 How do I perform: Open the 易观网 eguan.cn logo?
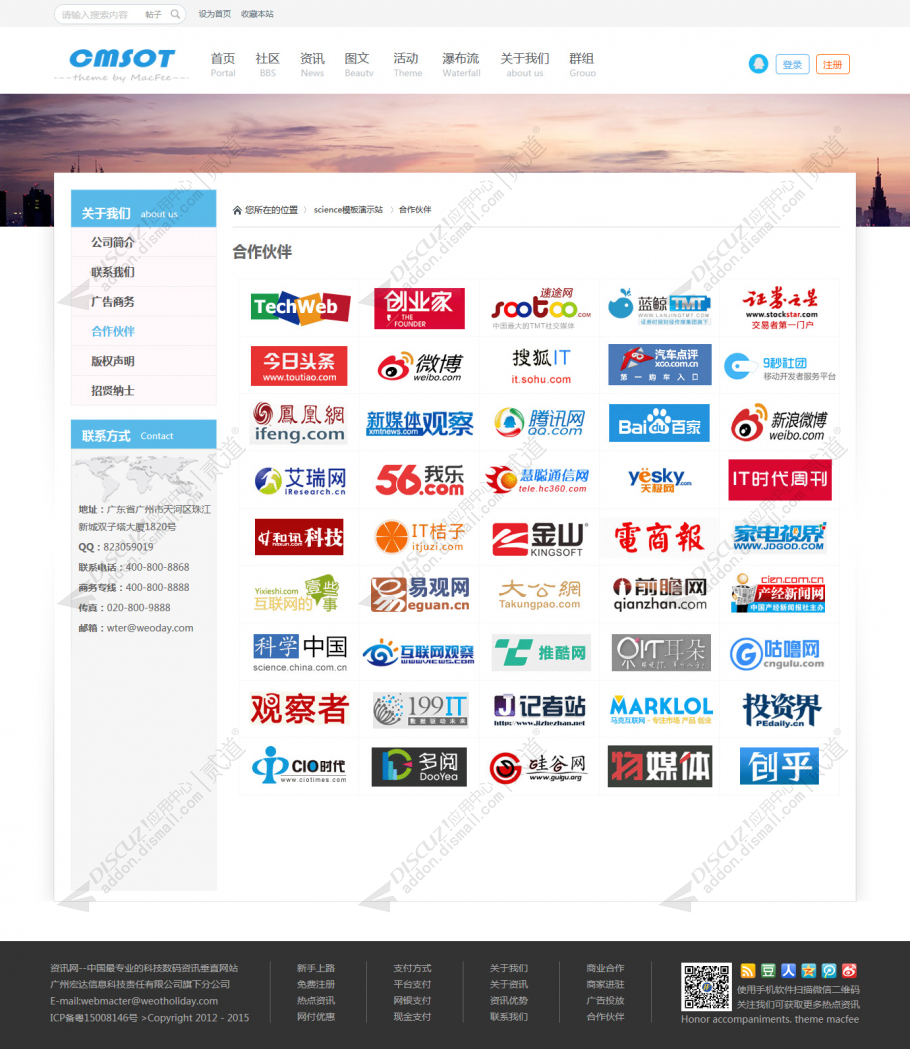pyautogui.click(x=420, y=595)
